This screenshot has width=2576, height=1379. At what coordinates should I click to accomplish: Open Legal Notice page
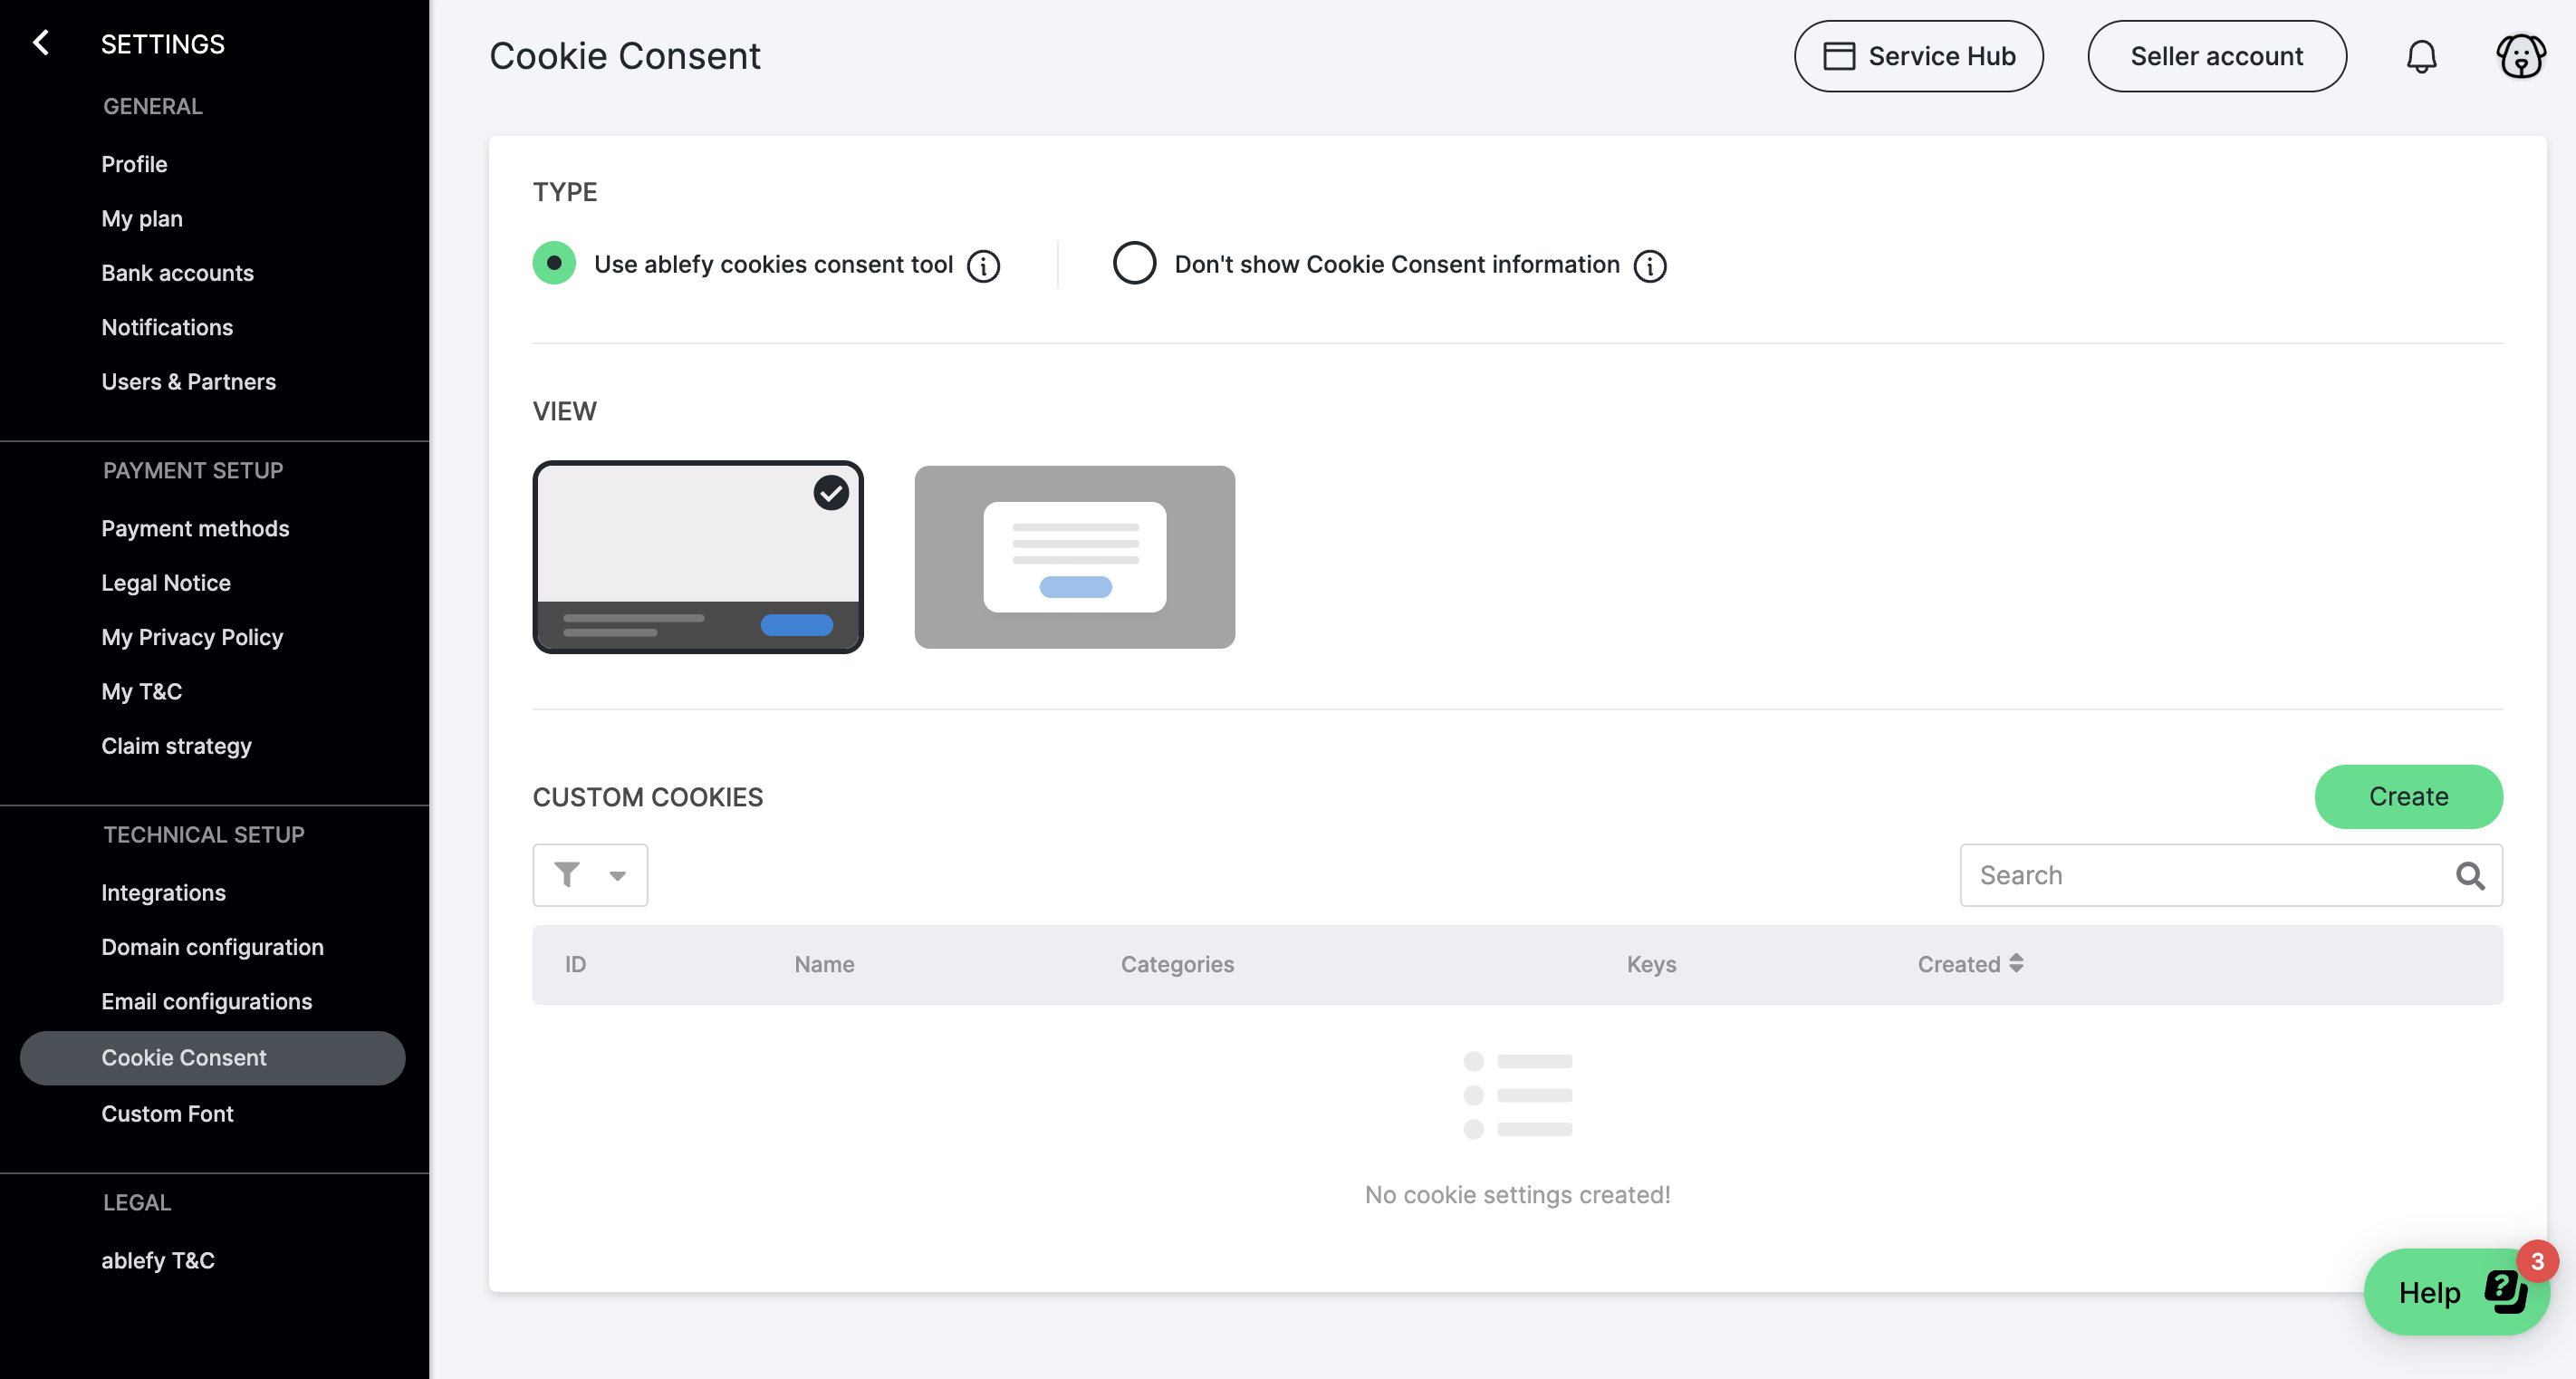click(166, 582)
